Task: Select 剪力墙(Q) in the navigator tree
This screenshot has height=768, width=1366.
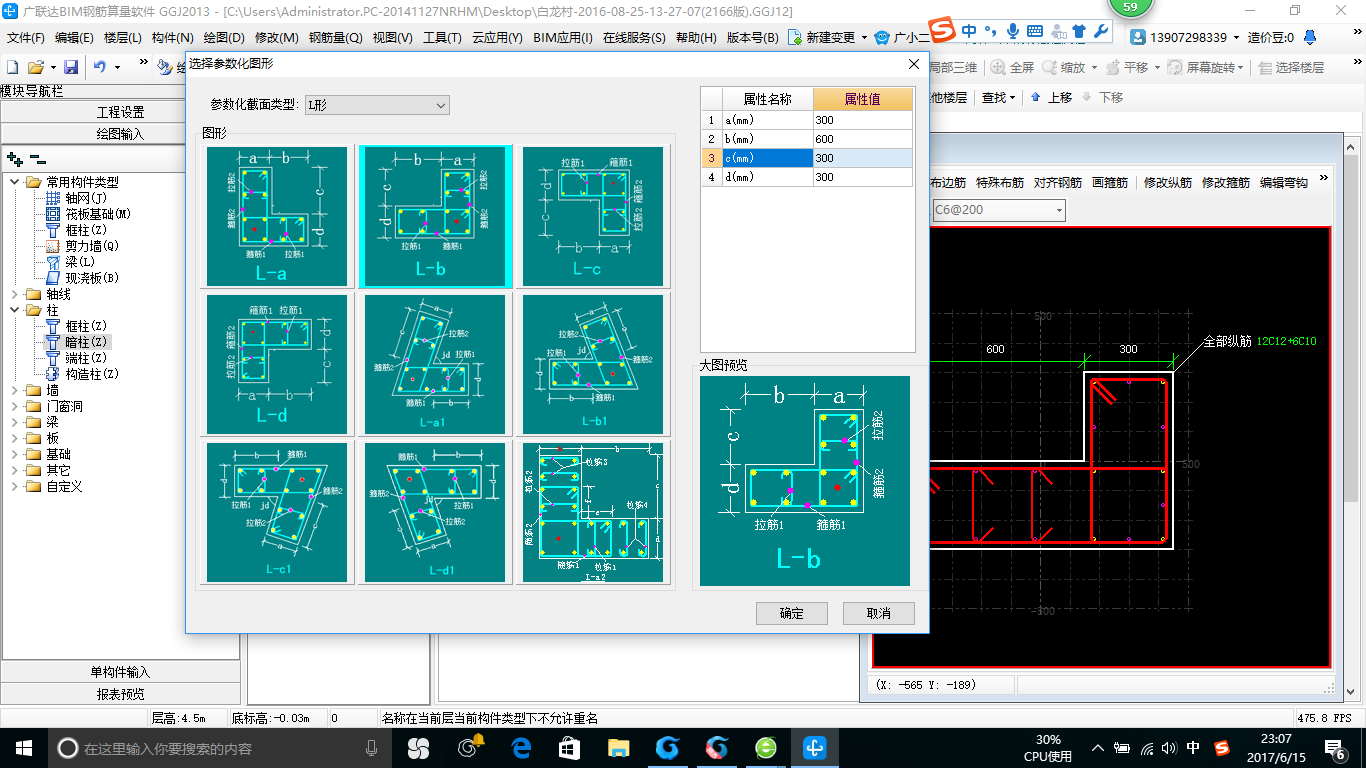Action: (92, 246)
